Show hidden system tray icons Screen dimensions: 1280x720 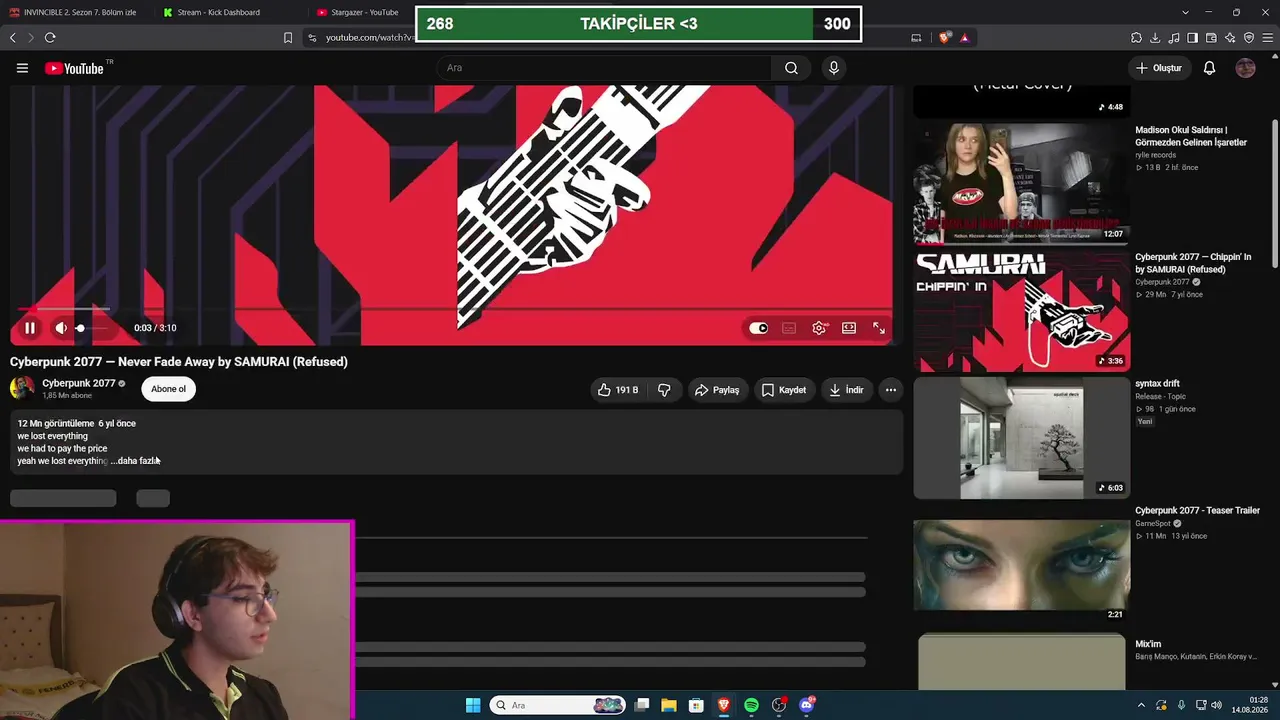[1141, 705]
